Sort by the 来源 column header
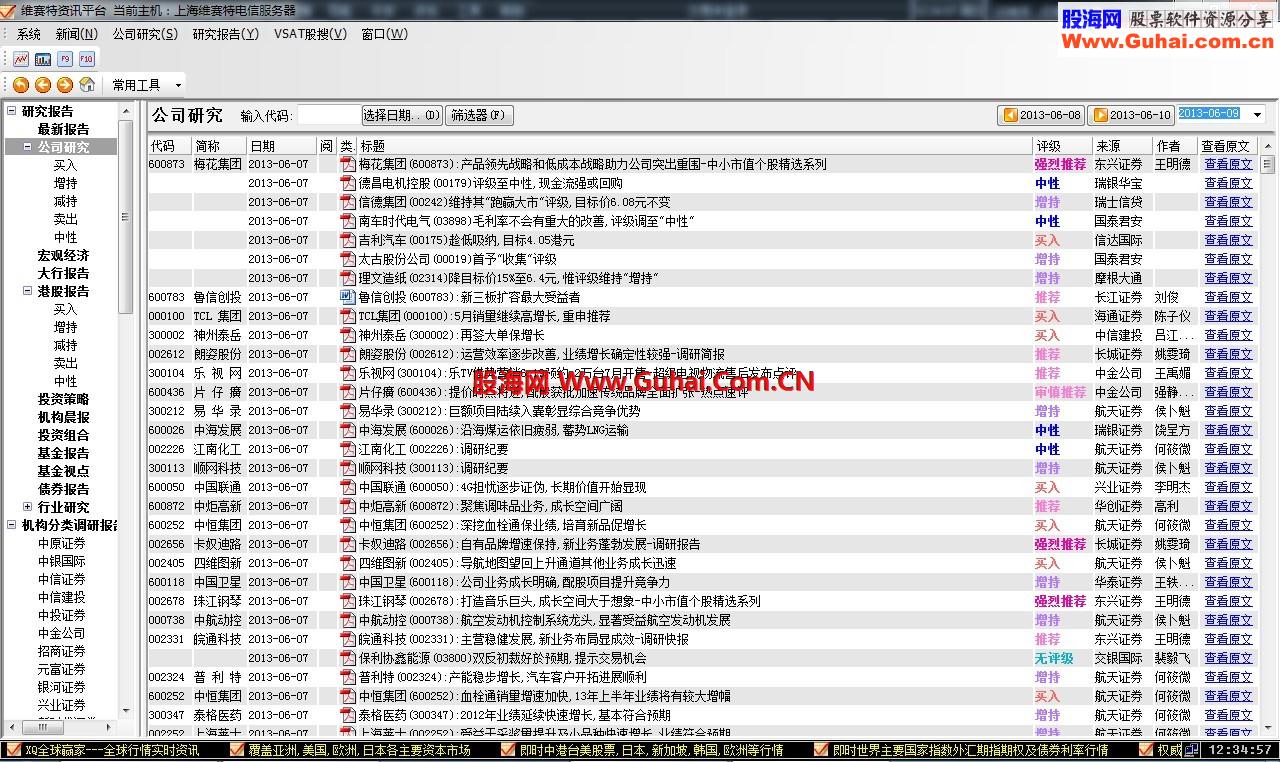Viewport: 1280px width, 762px height. click(1121, 145)
